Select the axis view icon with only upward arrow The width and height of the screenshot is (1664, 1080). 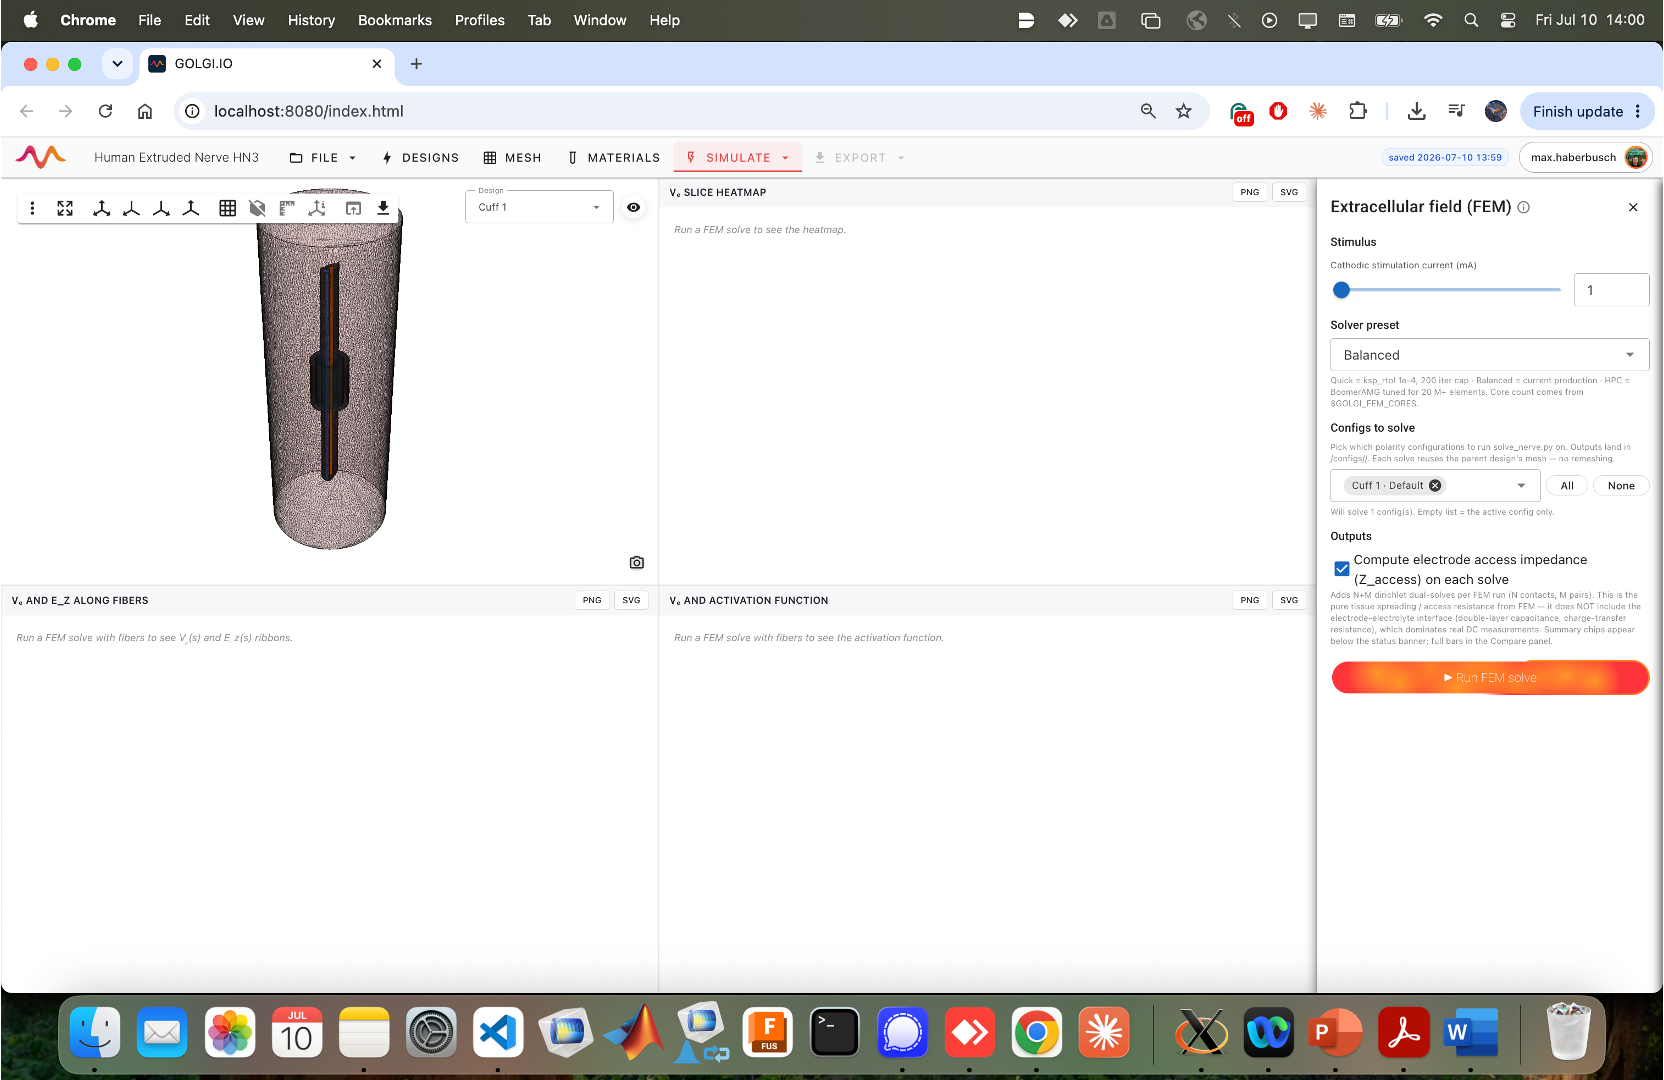pyautogui.click(x=191, y=208)
